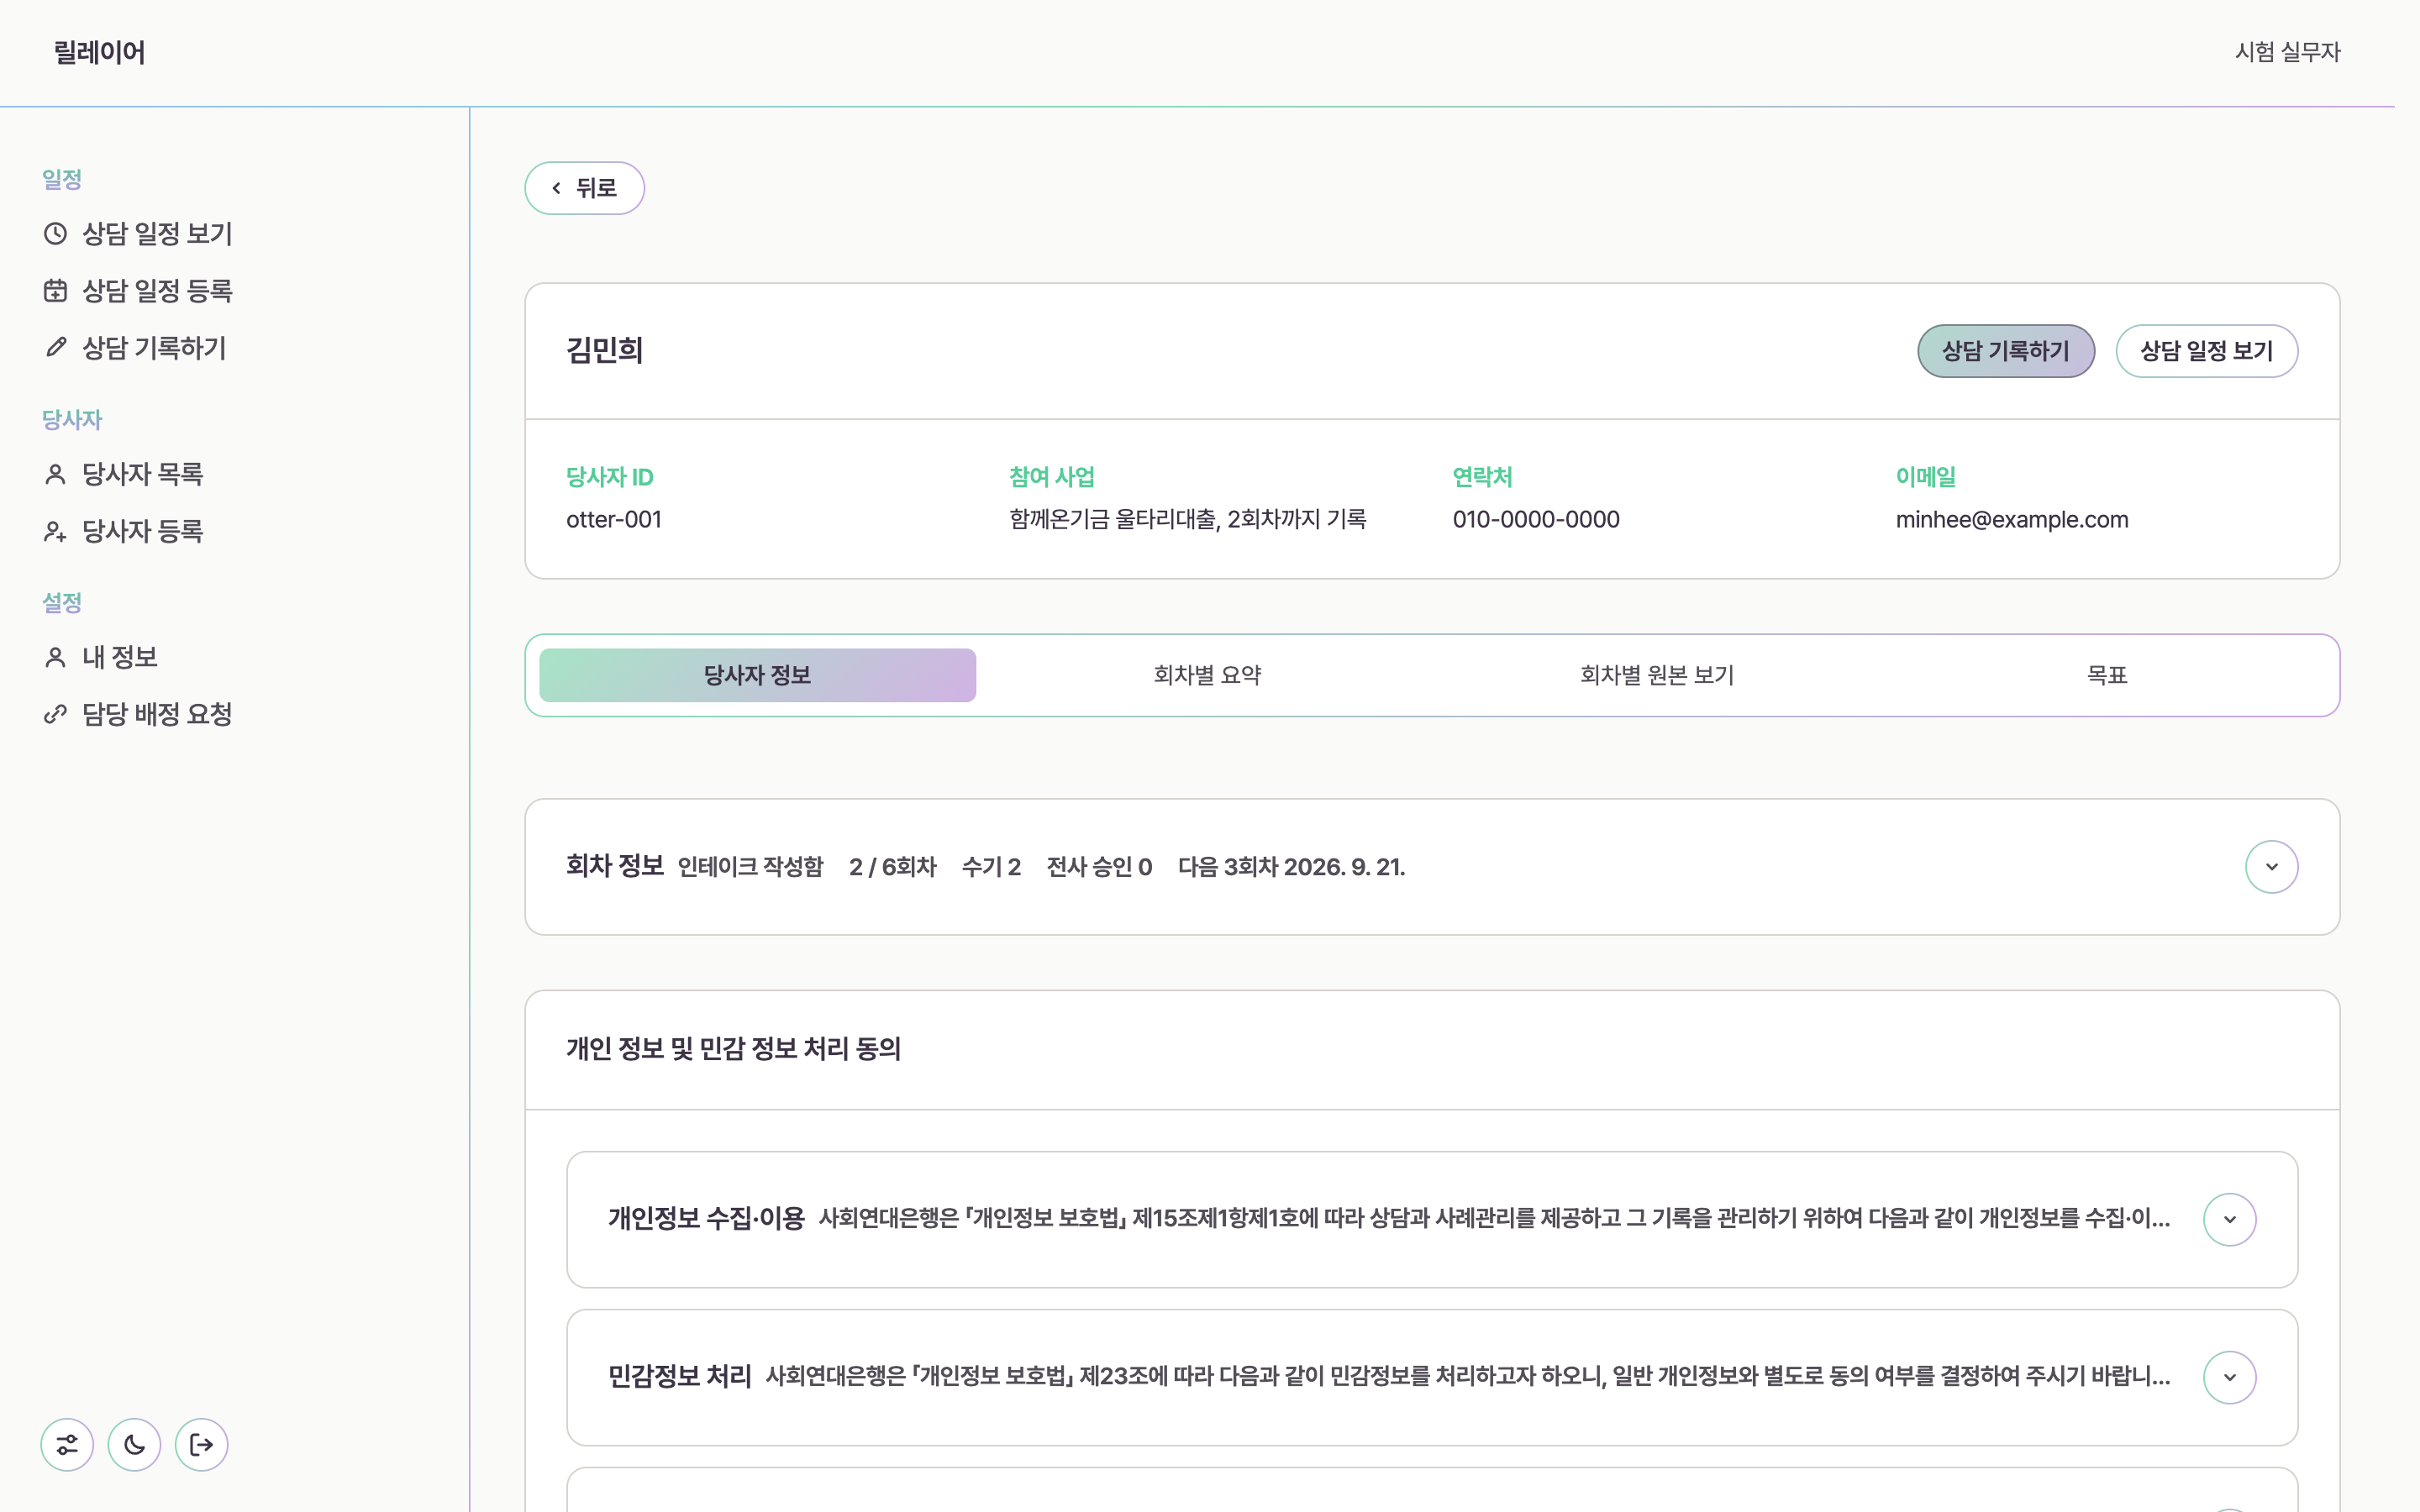Click the 전사 승인 0 count text

(x=1099, y=867)
